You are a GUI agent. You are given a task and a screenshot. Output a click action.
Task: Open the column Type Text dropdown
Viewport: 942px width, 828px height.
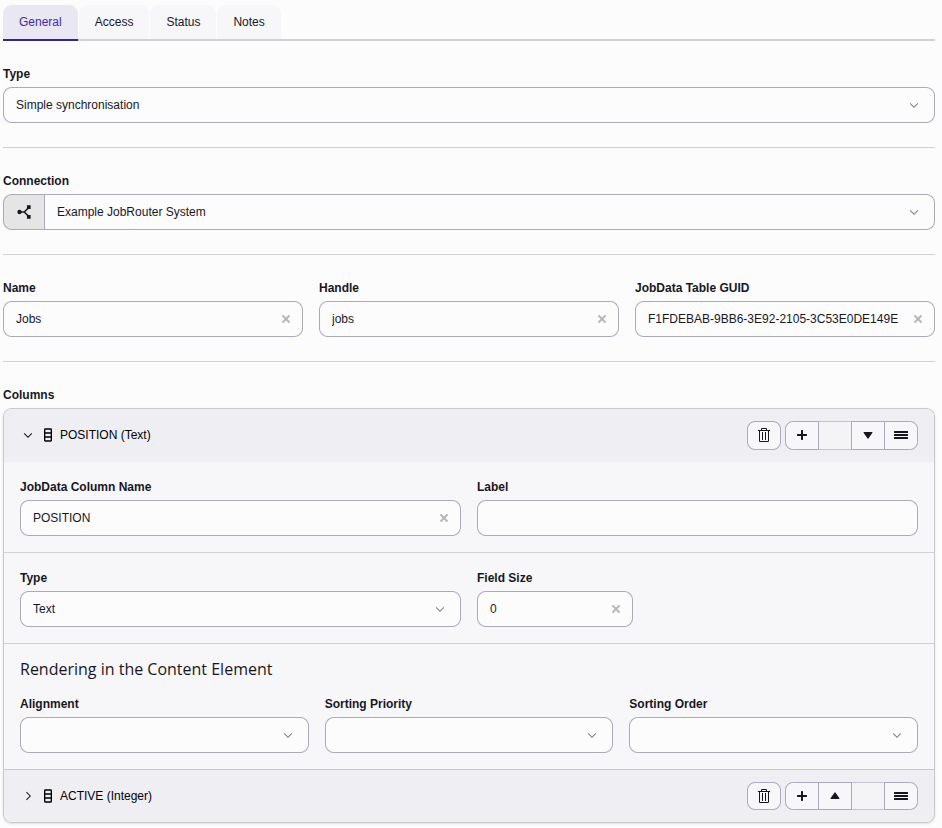(240, 609)
